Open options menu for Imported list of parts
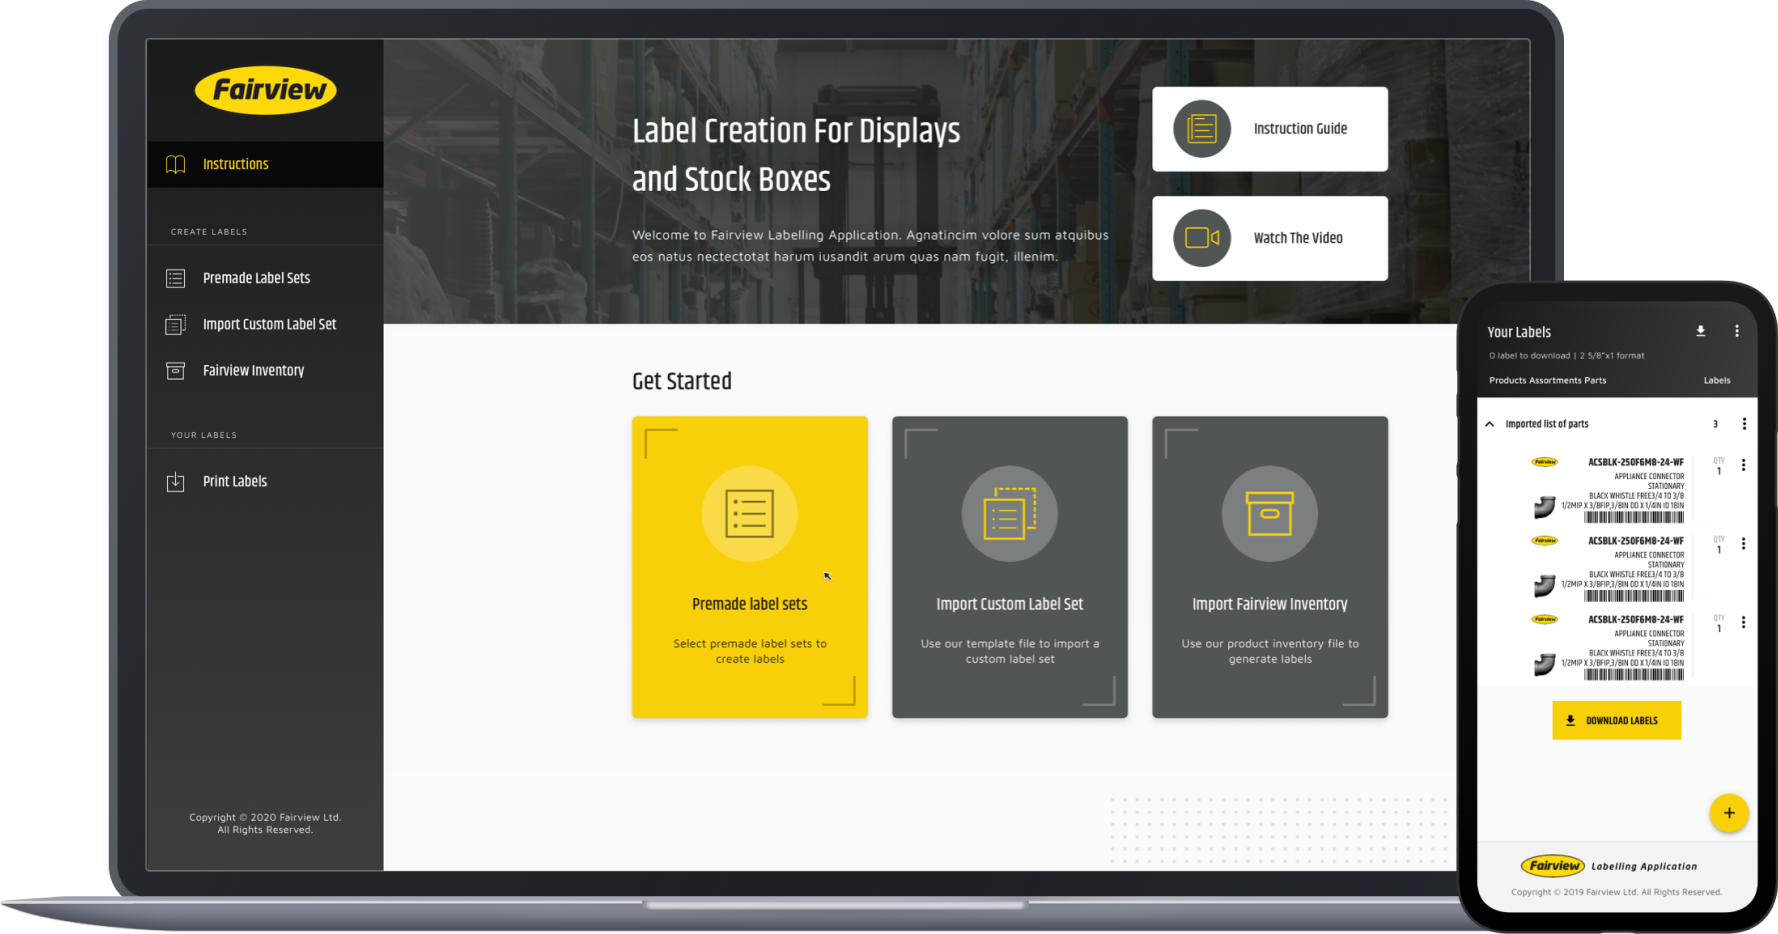This screenshot has width=1778, height=934. [1744, 424]
